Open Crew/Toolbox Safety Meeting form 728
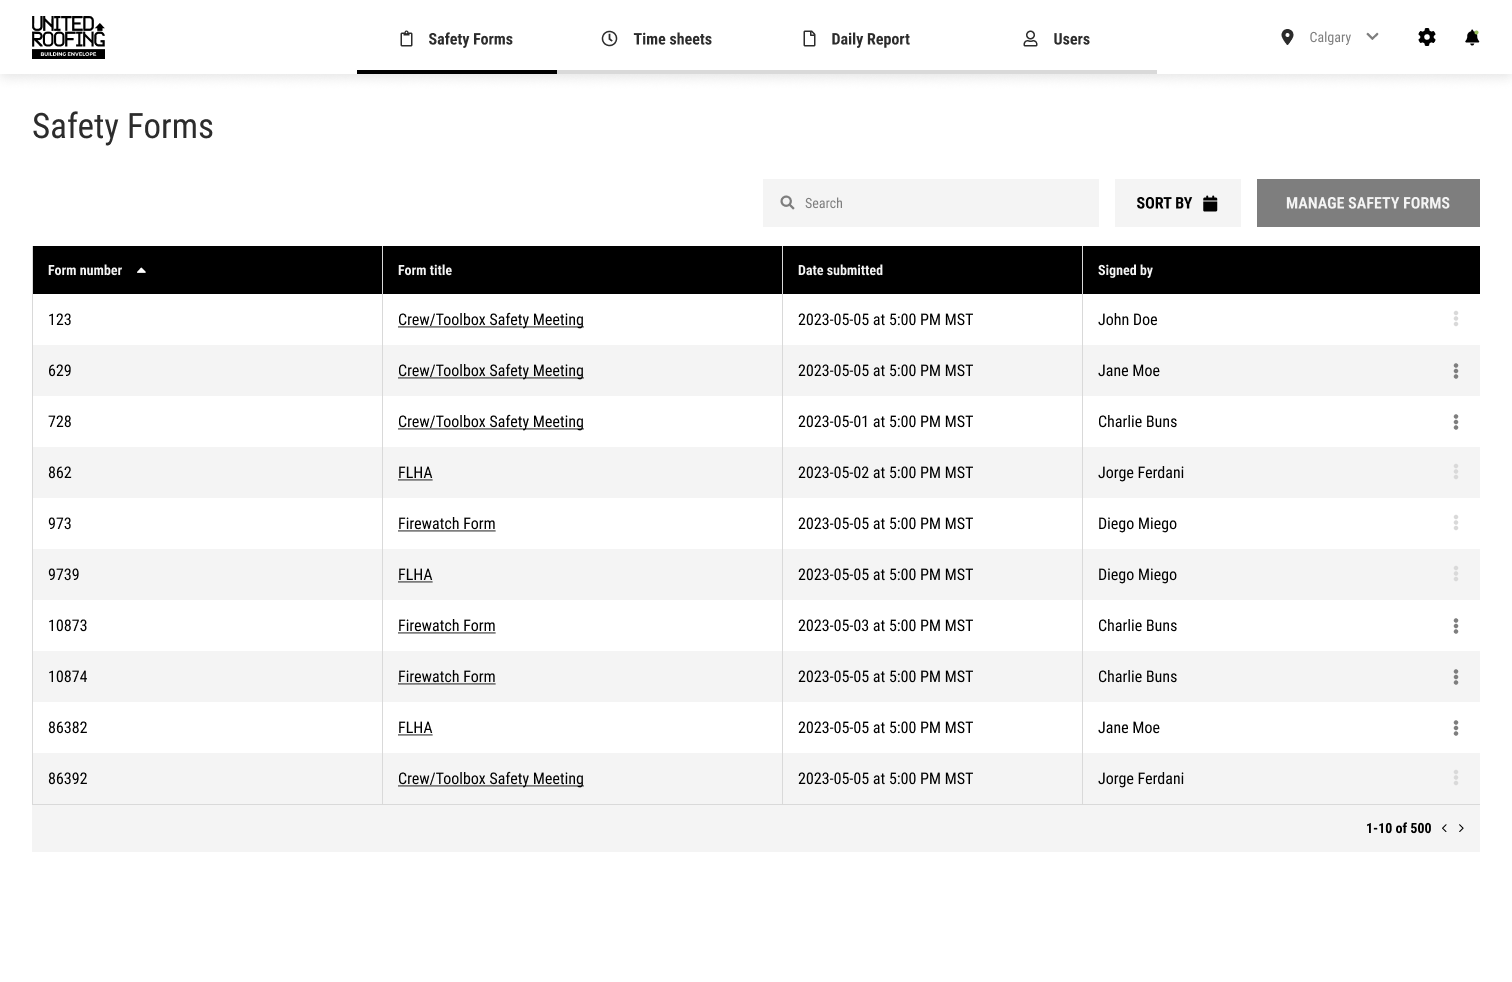This screenshot has height=982, width=1512. (x=490, y=422)
